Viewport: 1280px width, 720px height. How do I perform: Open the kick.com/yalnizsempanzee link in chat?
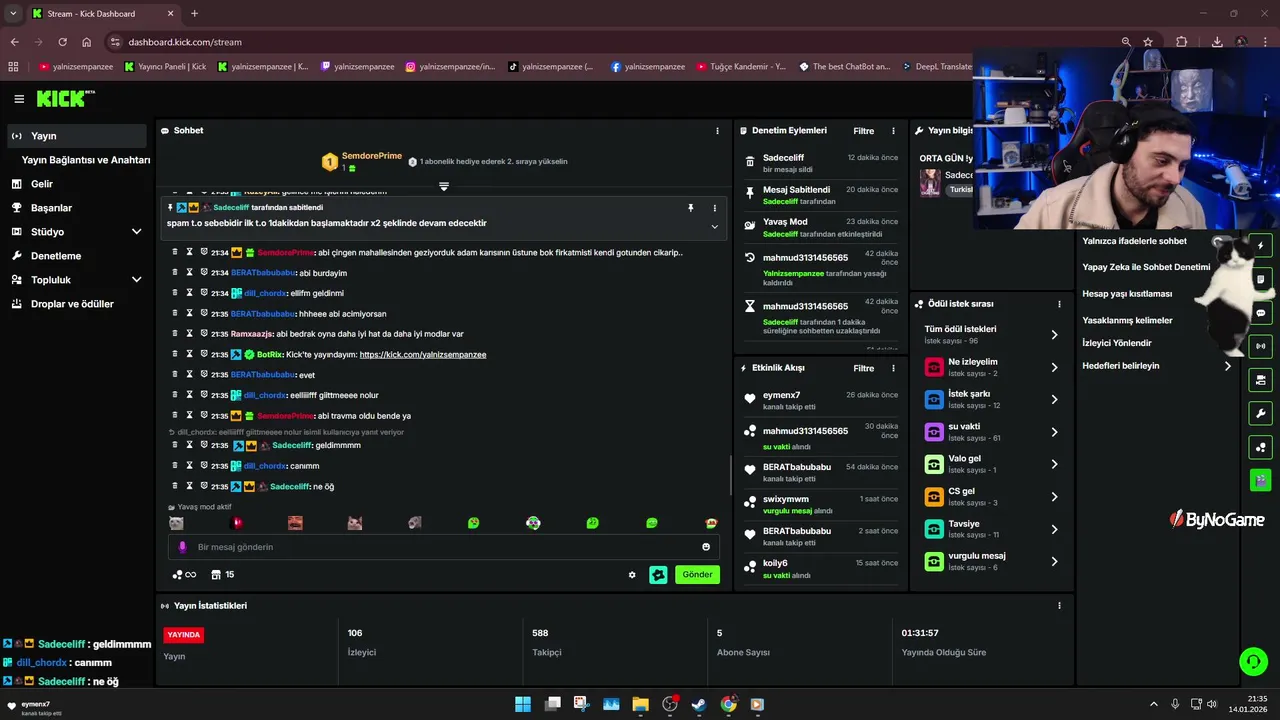[x=423, y=355]
